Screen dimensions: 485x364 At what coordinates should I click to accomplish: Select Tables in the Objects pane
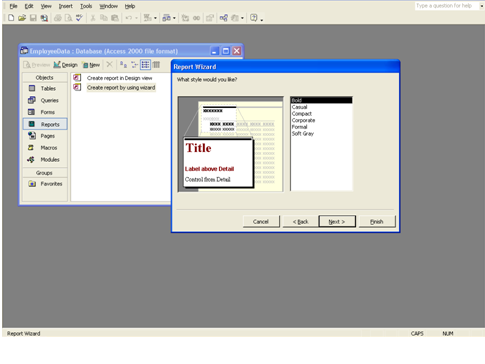tap(45, 88)
